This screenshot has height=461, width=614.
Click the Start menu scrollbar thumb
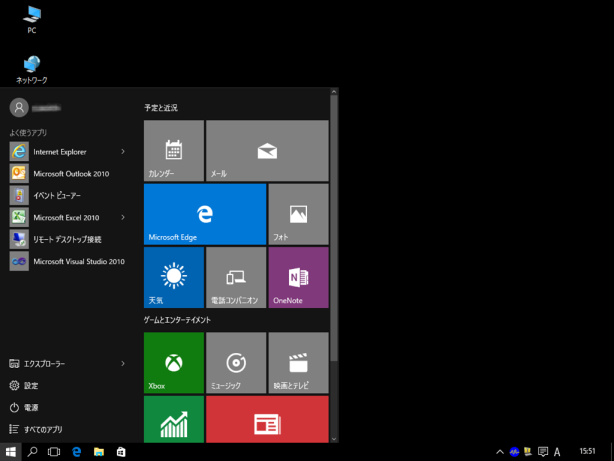334,228
